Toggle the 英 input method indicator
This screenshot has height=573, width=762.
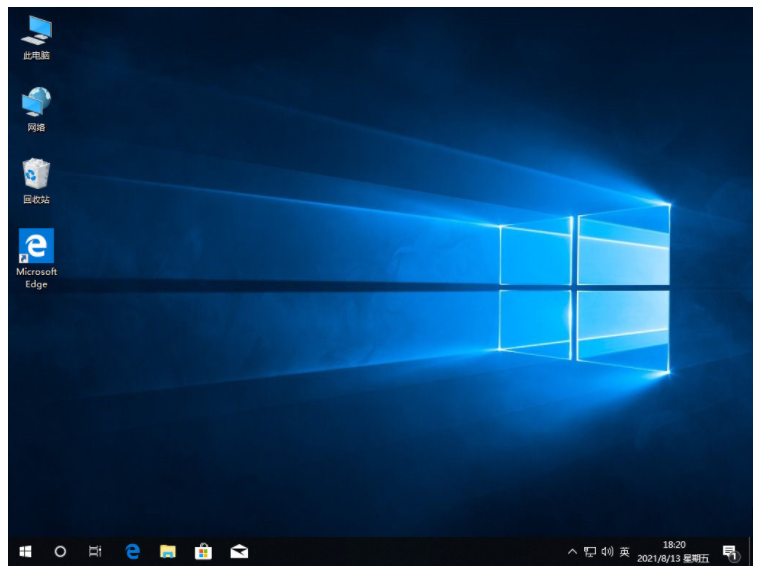click(x=625, y=551)
